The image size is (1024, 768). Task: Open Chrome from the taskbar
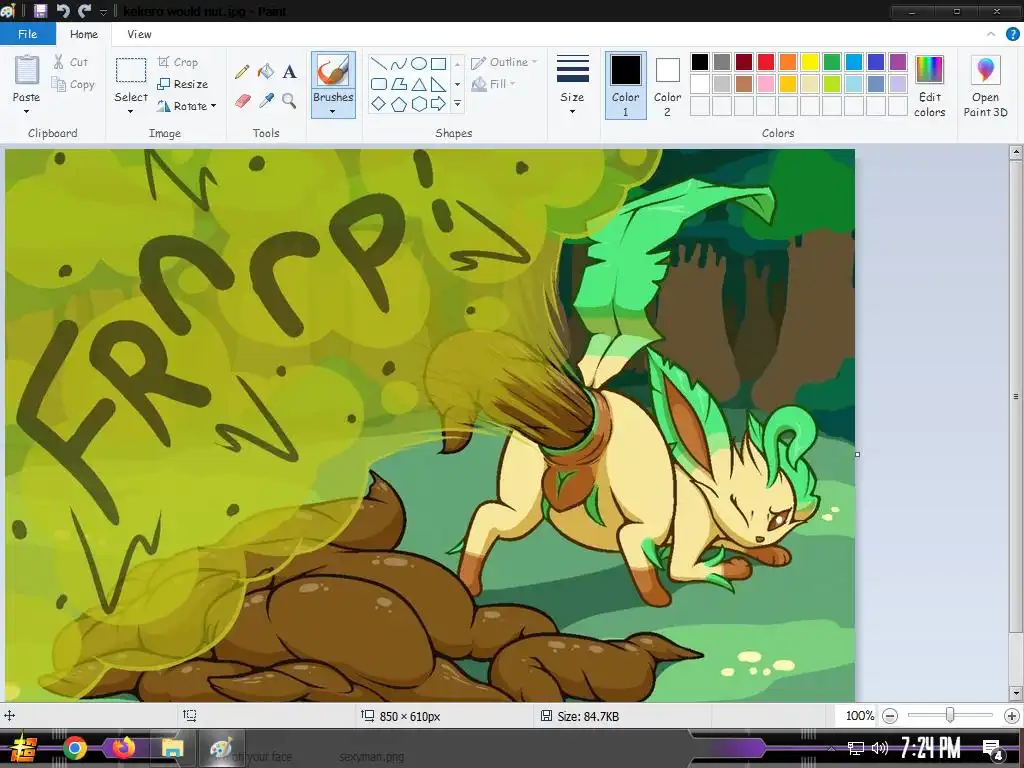coord(75,748)
